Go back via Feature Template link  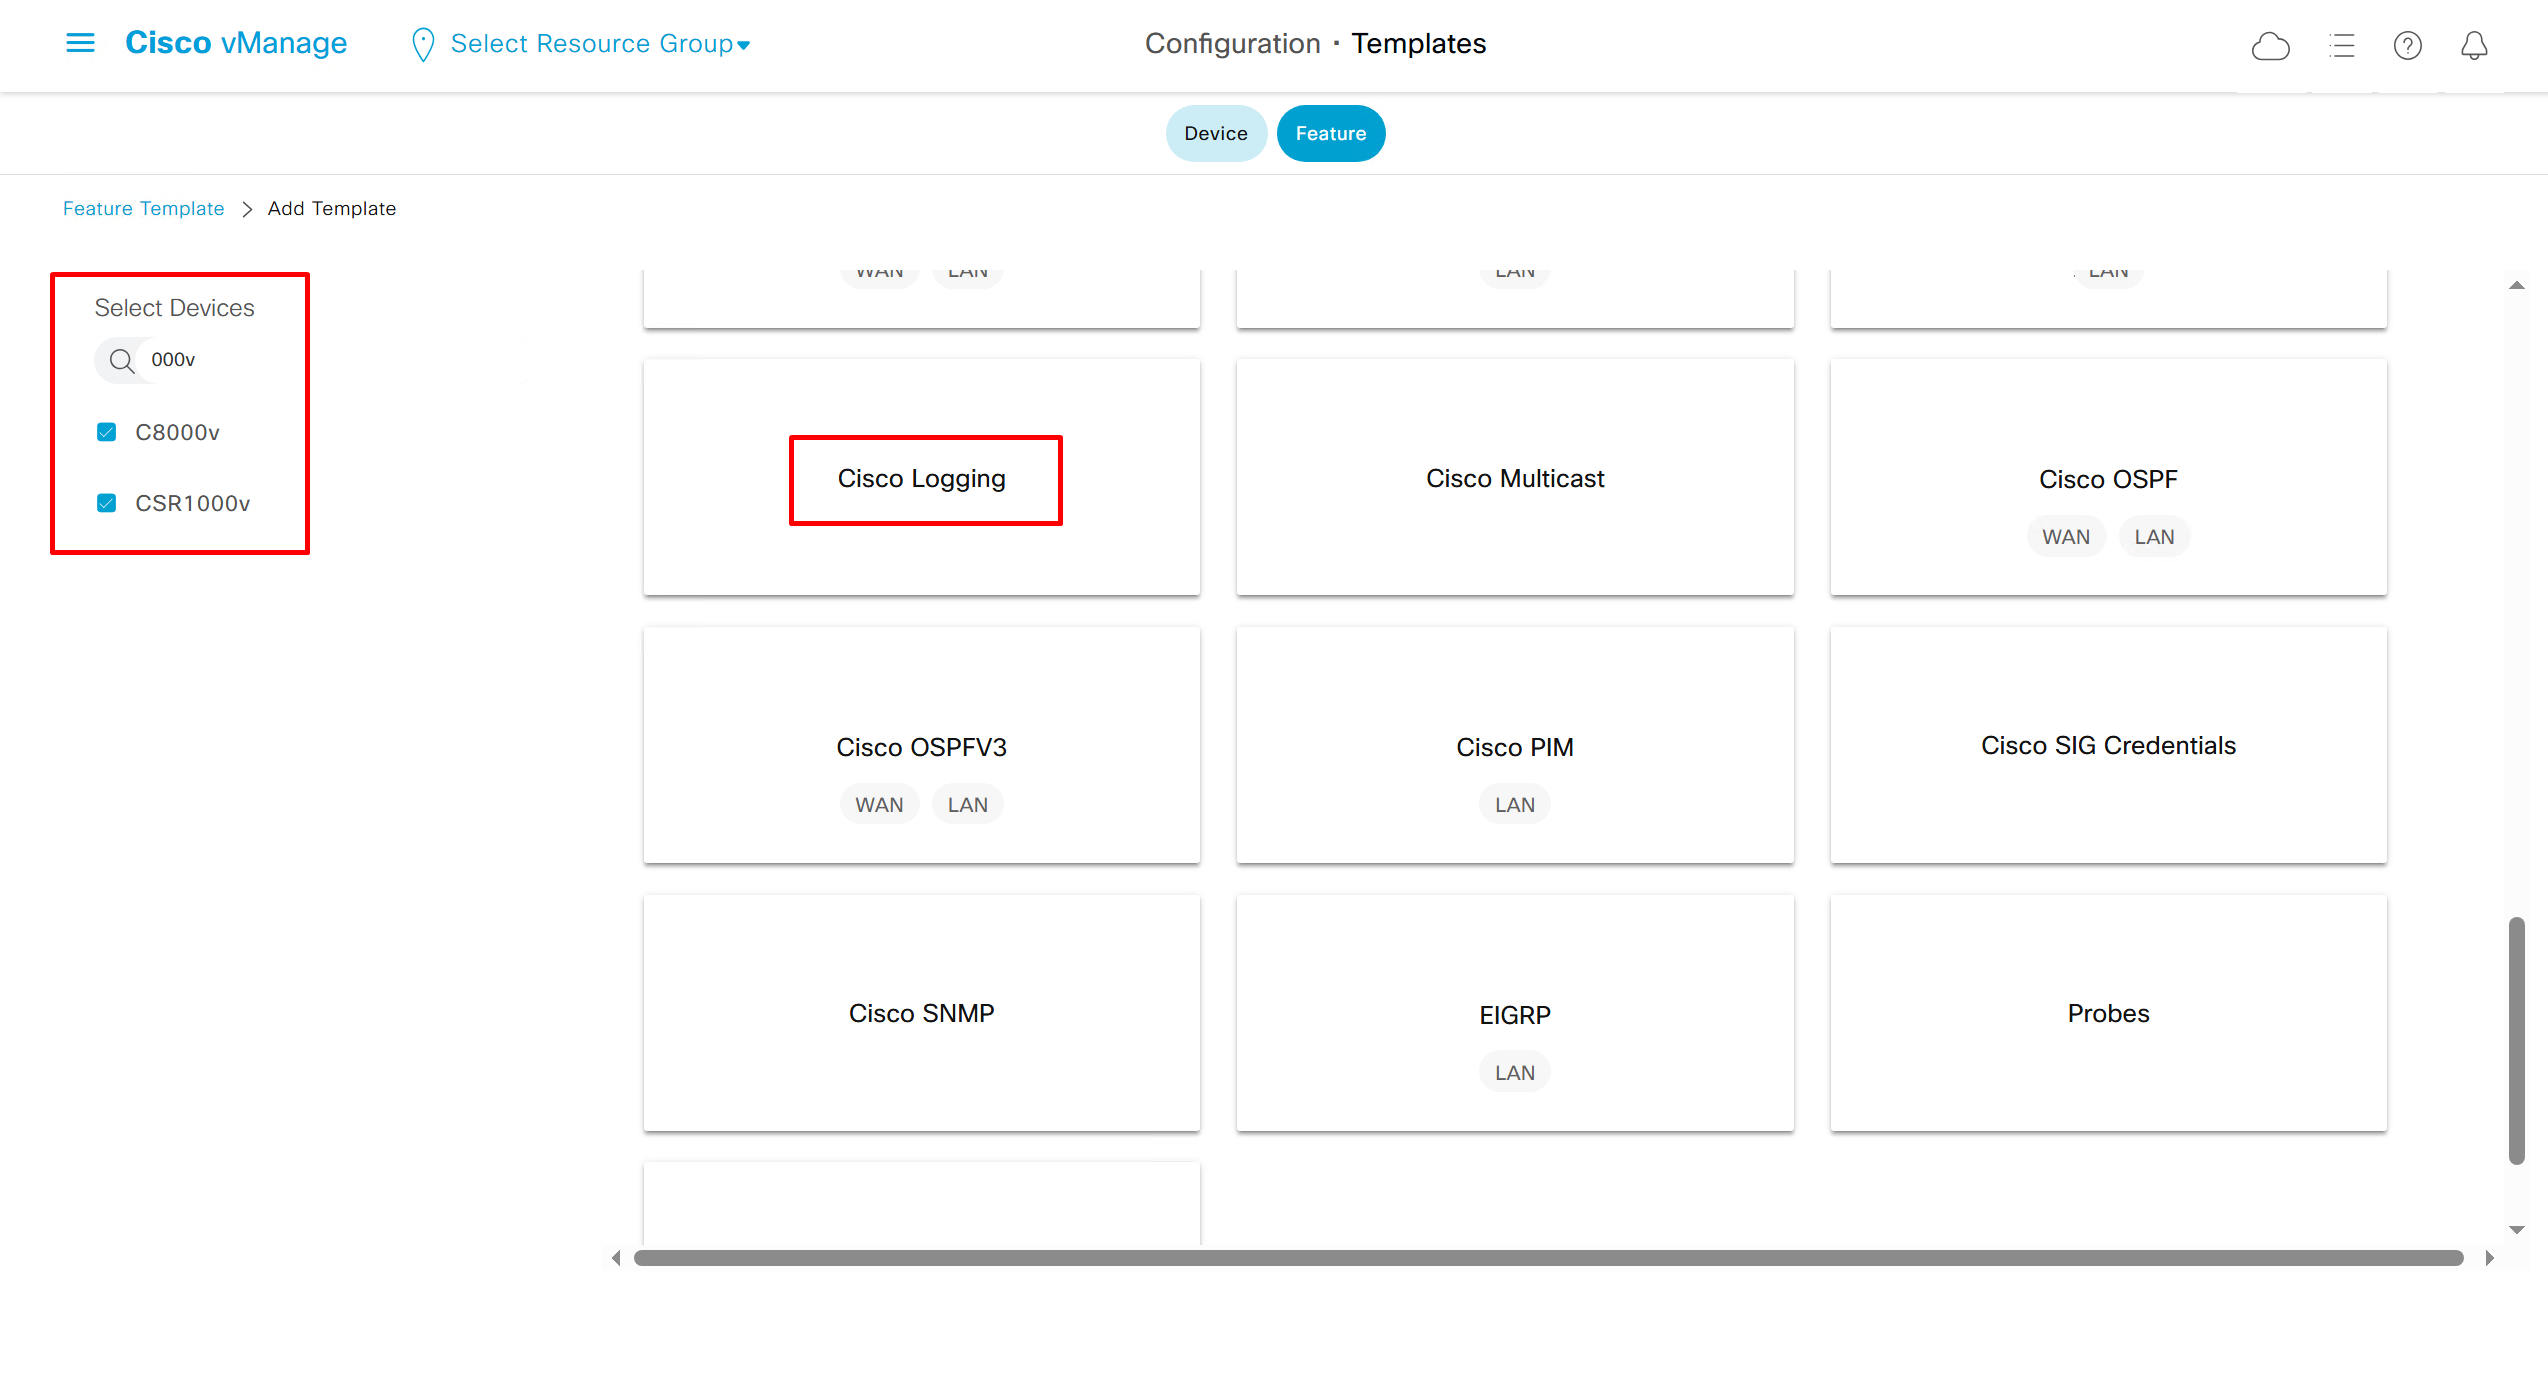click(x=143, y=209)
